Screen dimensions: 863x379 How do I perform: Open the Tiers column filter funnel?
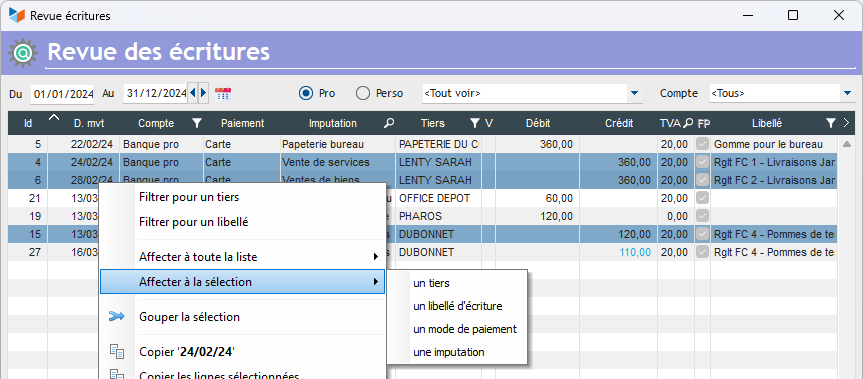474,124
